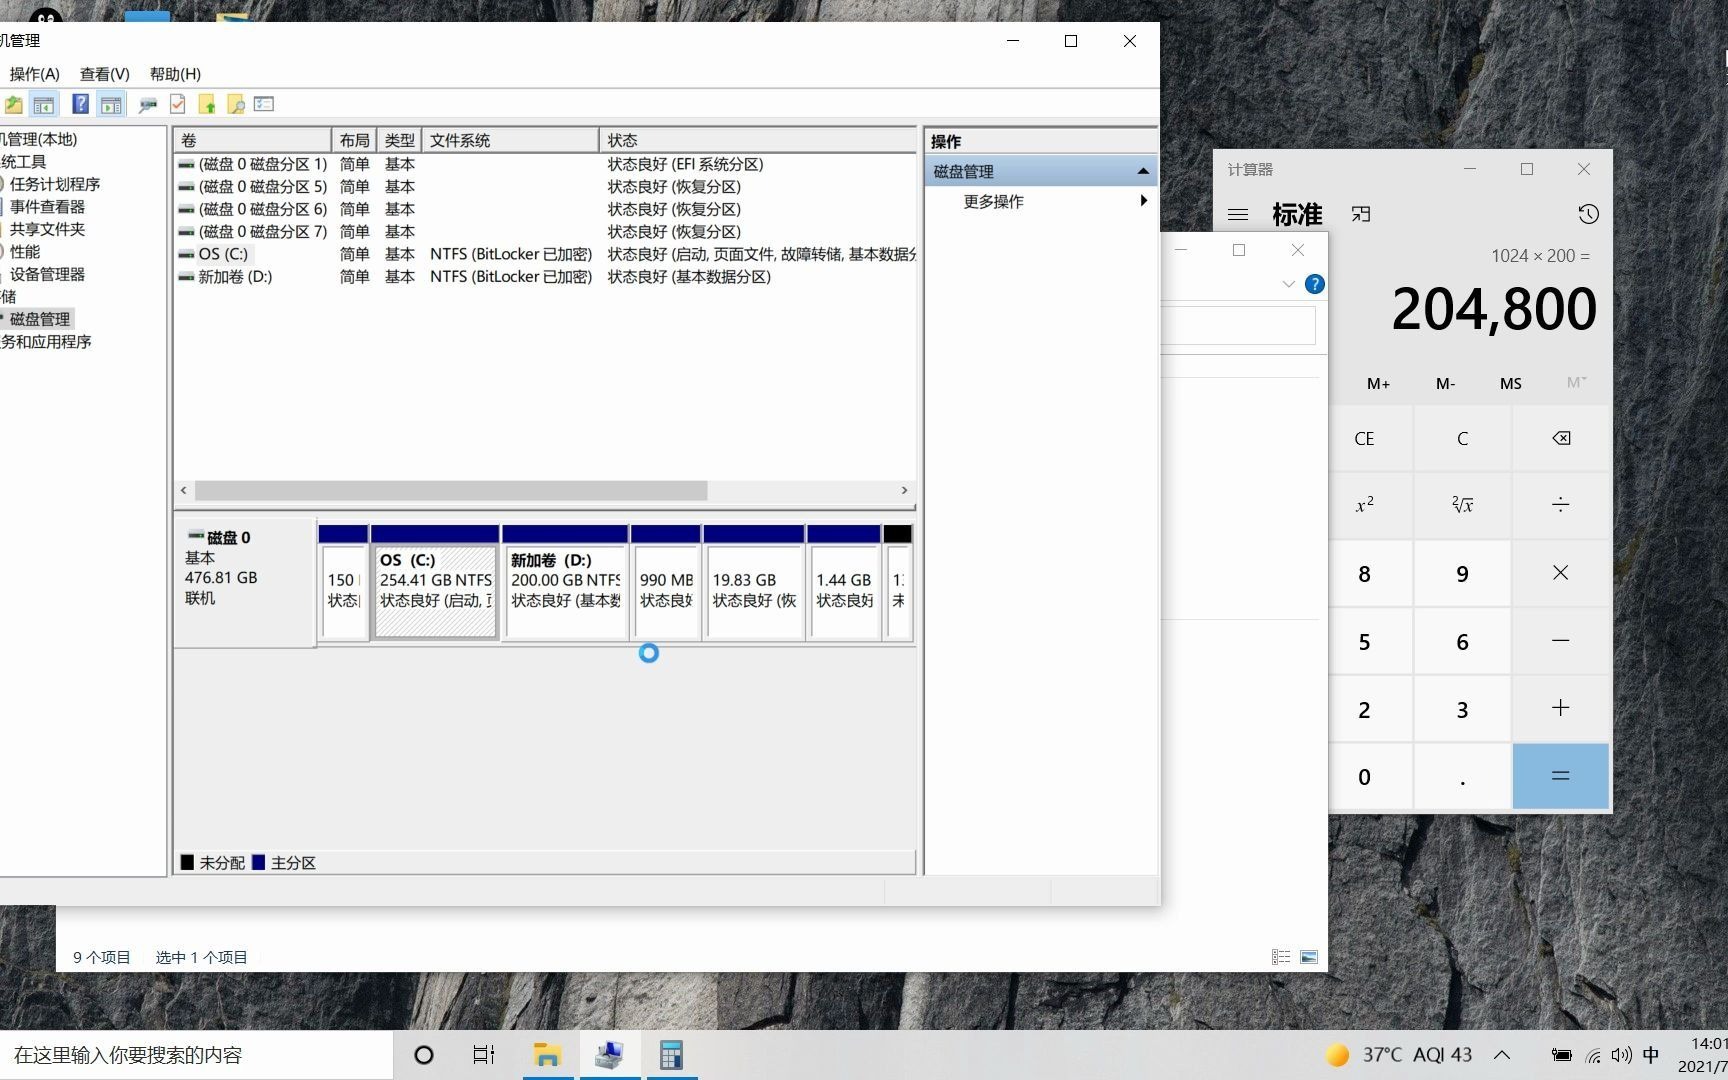This screenshot has width=1728, height=1080.
Task: Open the calculator history icon
Action: coord(1588,214)
